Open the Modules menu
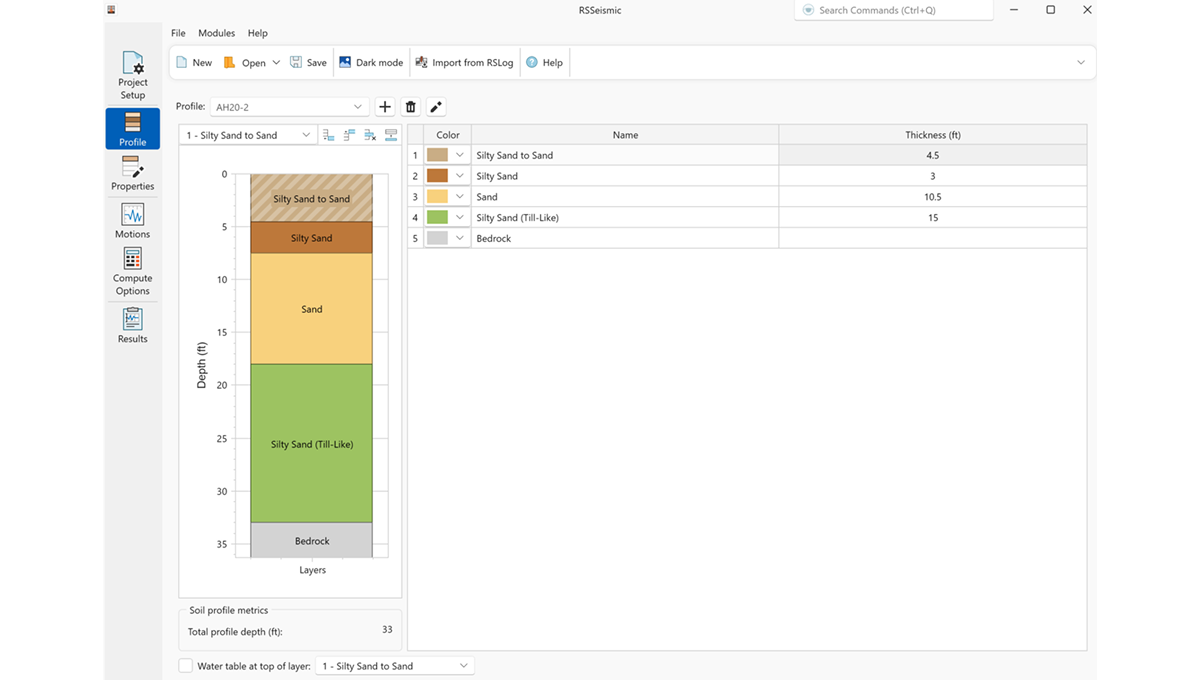The width and height of the screenshot is (1200, 680). click(216, 33)
